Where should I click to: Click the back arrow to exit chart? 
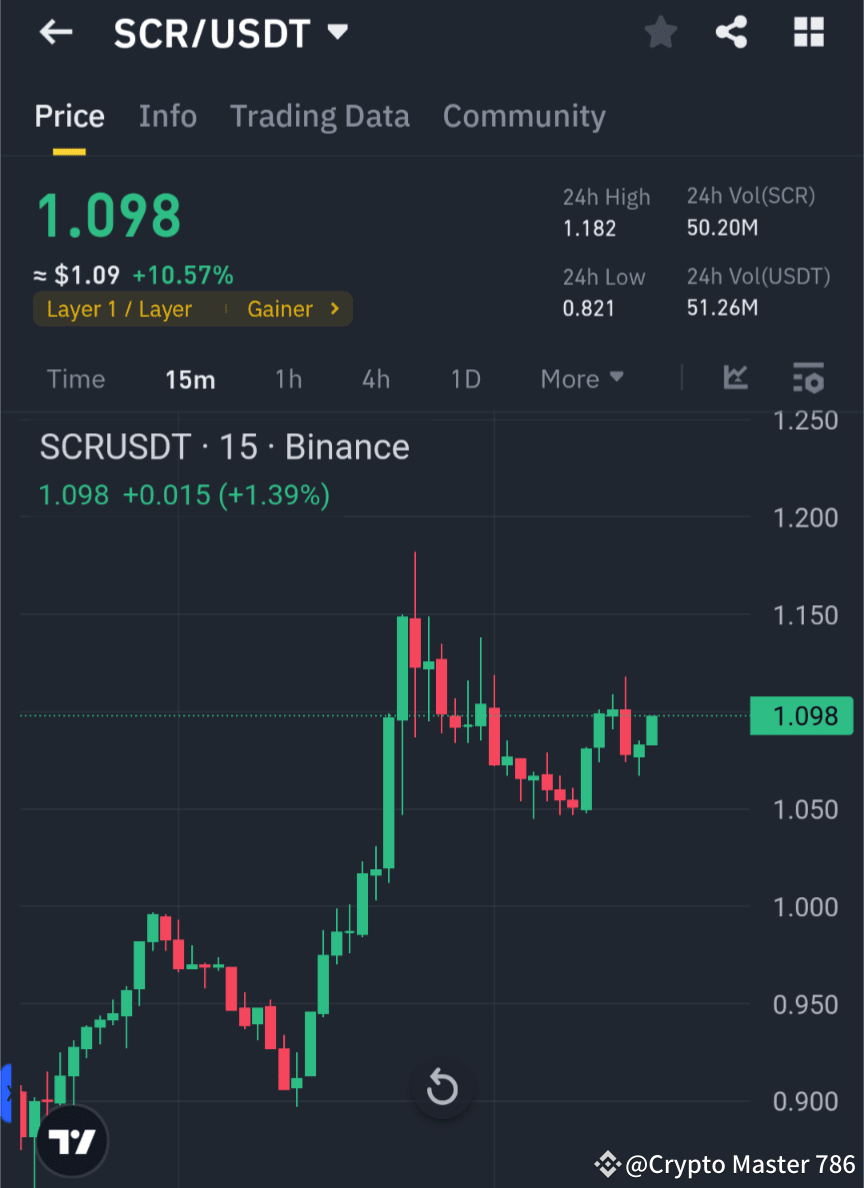pos(55,32)
